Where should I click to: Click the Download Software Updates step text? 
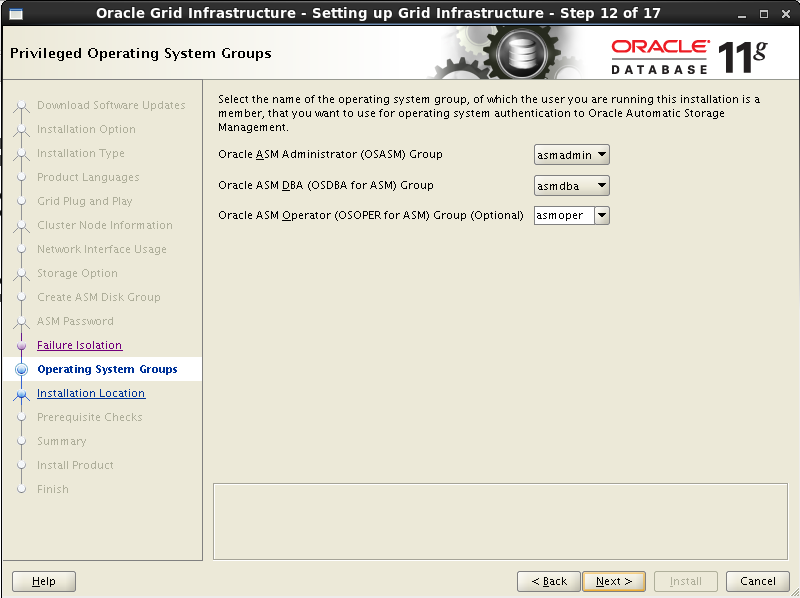coord(111,105)
